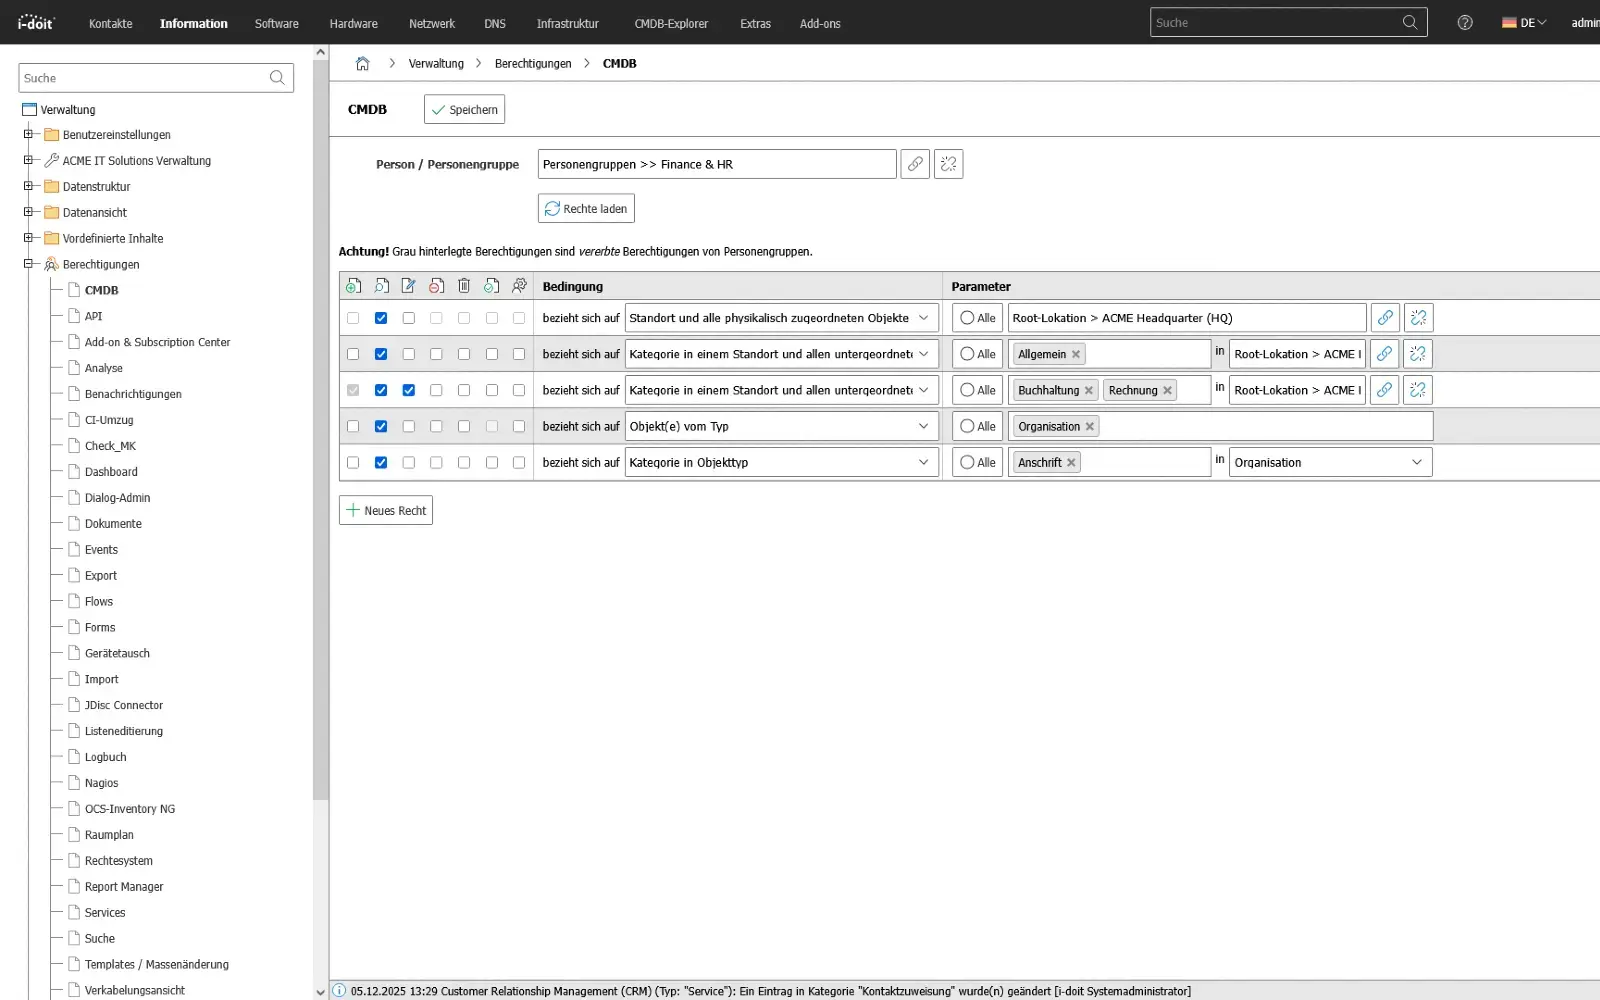Viewport: 1600px width, 1000px height.
Task: Click the delete trash icon in the header
Action: tap(464, 286)
